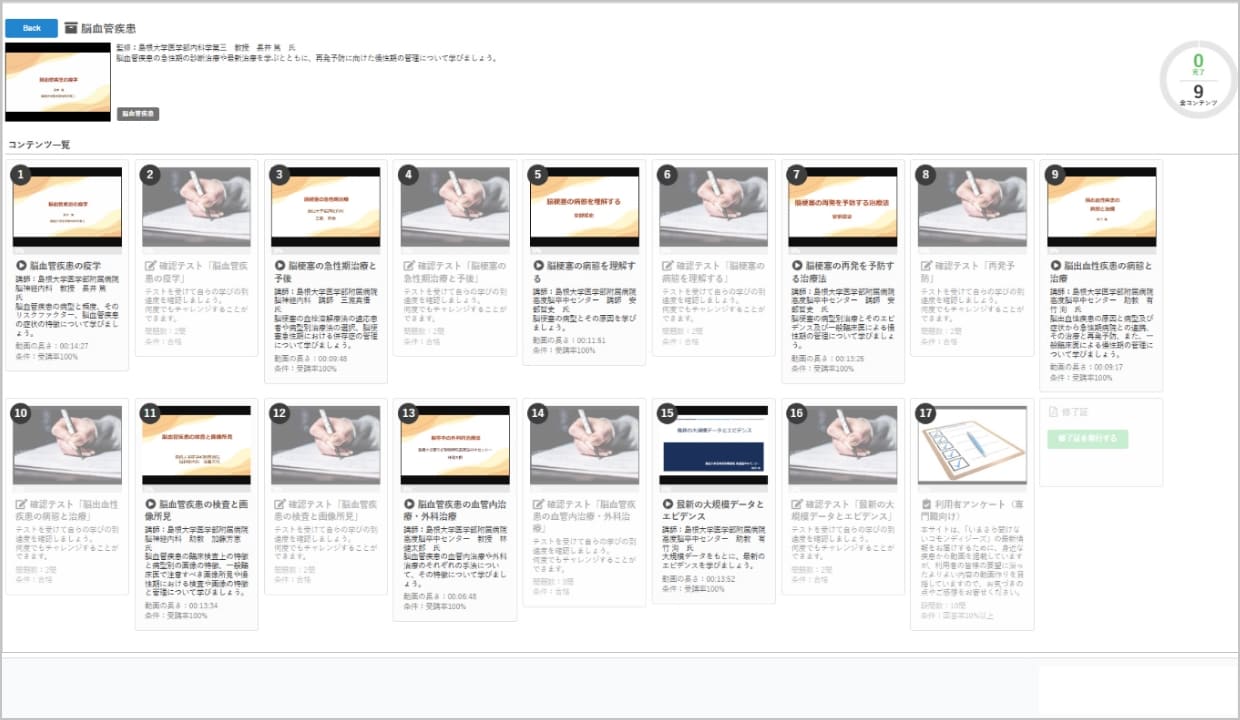
Task: Click the play icon for 脳梗塞の病態を理解する
Action: (x=538, y=266)
